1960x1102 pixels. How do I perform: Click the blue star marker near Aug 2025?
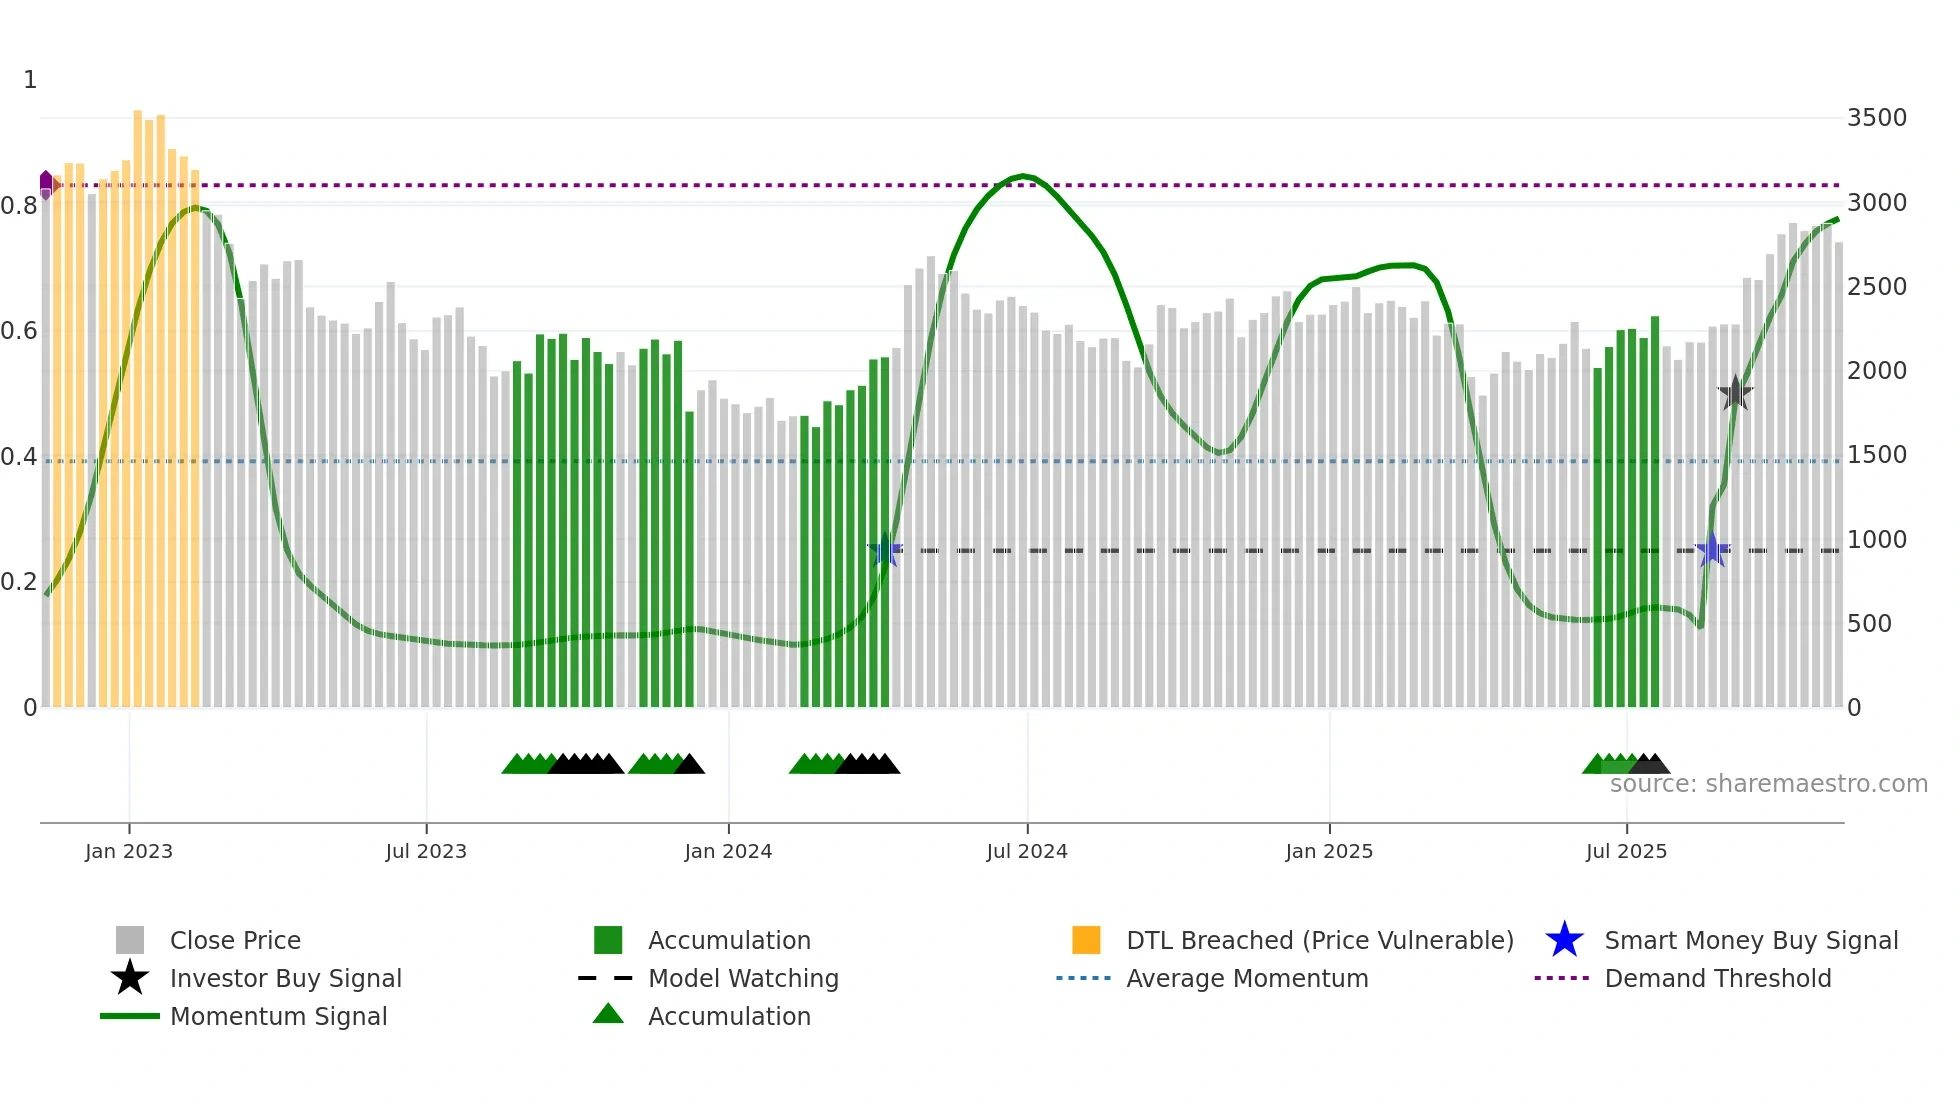tap(1712, 550)
